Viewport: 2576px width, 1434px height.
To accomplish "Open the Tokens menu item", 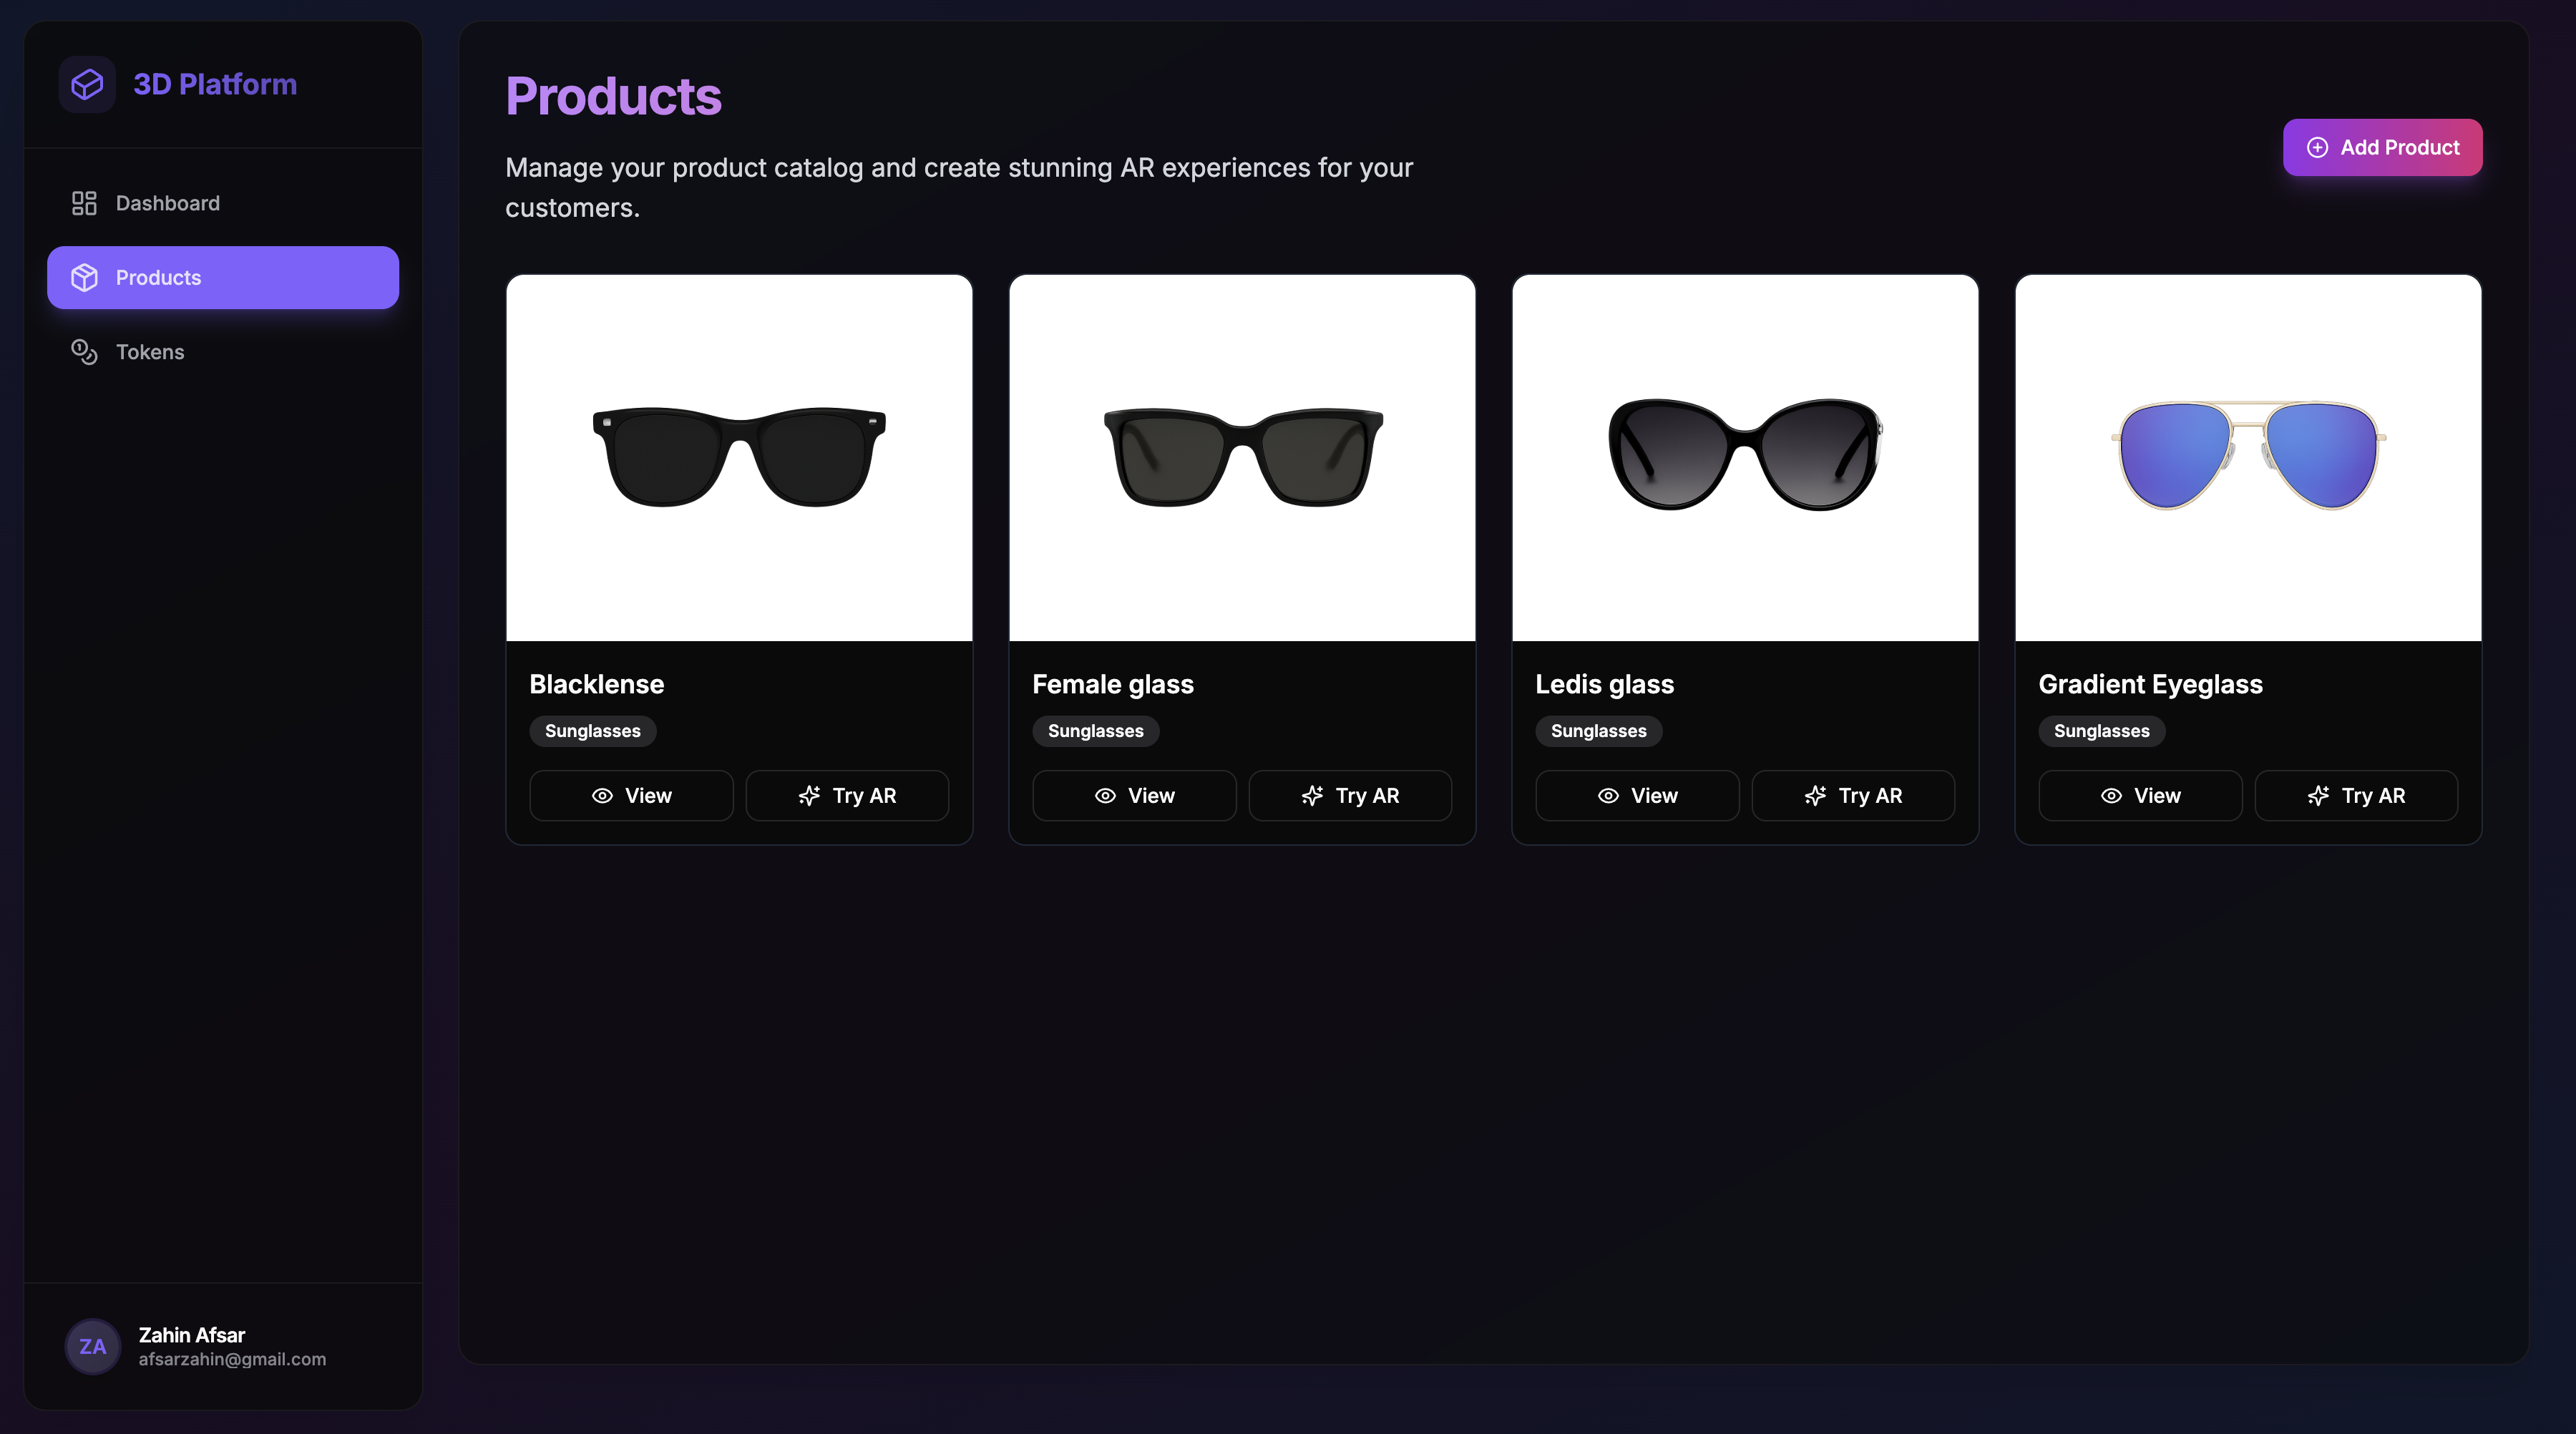I will pos(150,352).
